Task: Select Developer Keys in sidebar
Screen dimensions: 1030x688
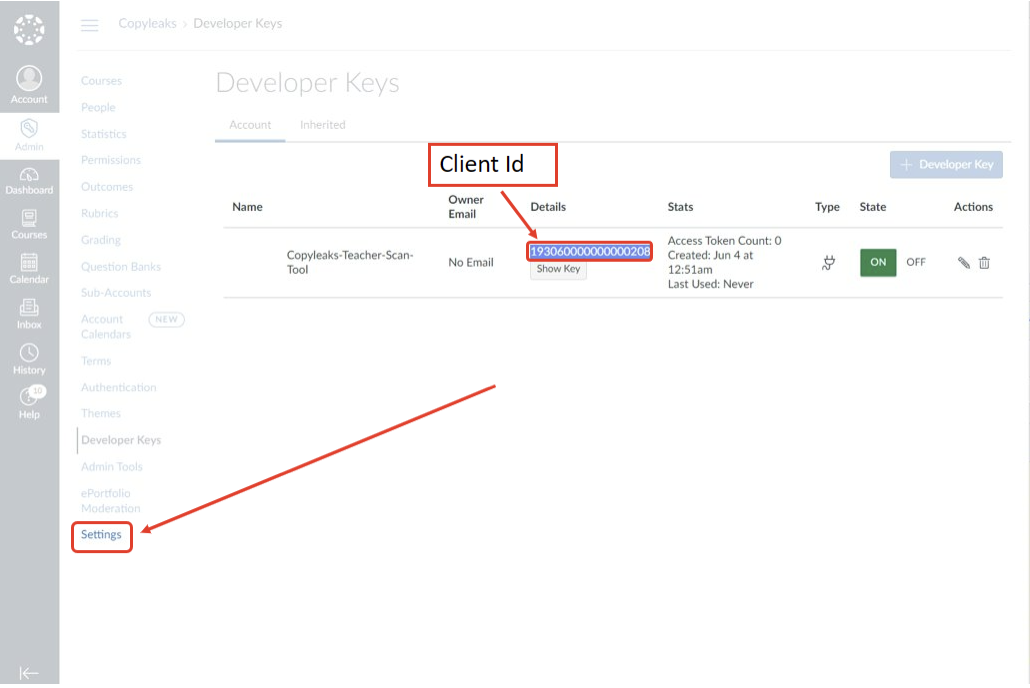Action: point(121,440)
